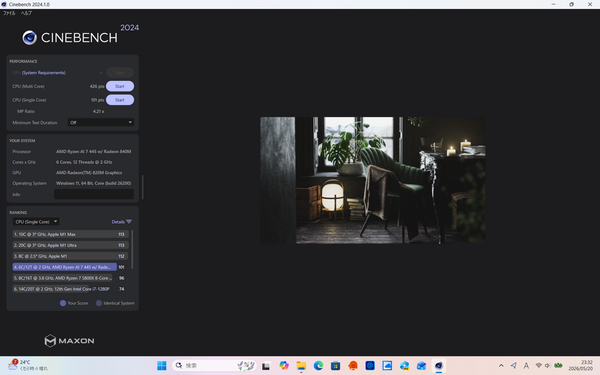Start the CPU (Multi Core) benchmark
The height and width of the screenshot is (375, 600).
click(x=120, y=86)
